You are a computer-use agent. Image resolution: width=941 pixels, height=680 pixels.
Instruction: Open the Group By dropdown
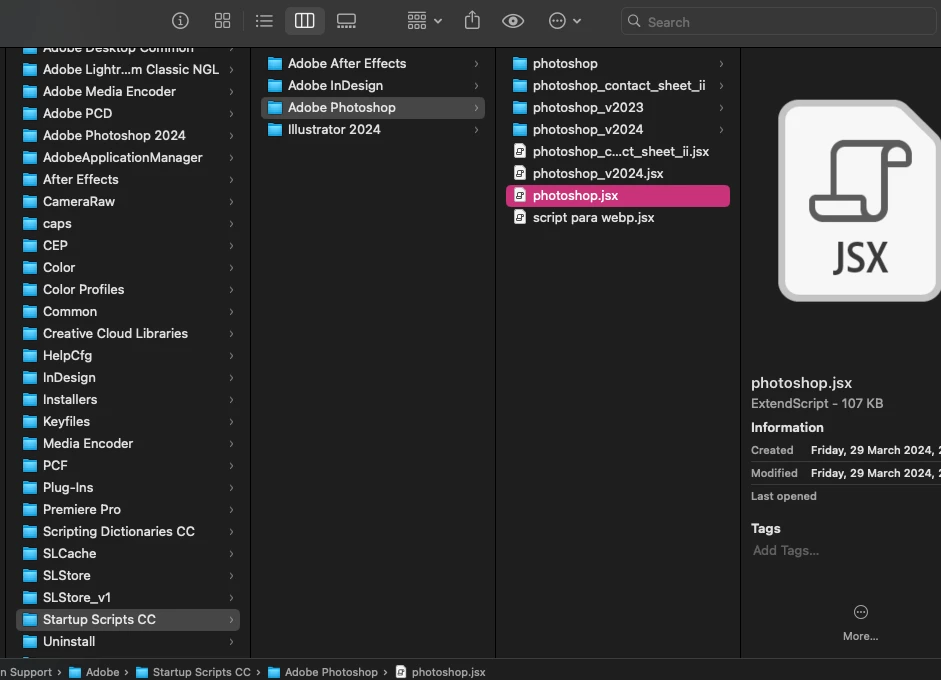point(424,21)
